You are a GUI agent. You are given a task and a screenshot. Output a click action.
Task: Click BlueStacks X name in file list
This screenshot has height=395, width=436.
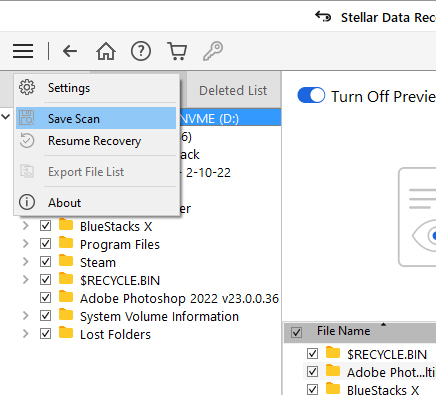point(383,389)
